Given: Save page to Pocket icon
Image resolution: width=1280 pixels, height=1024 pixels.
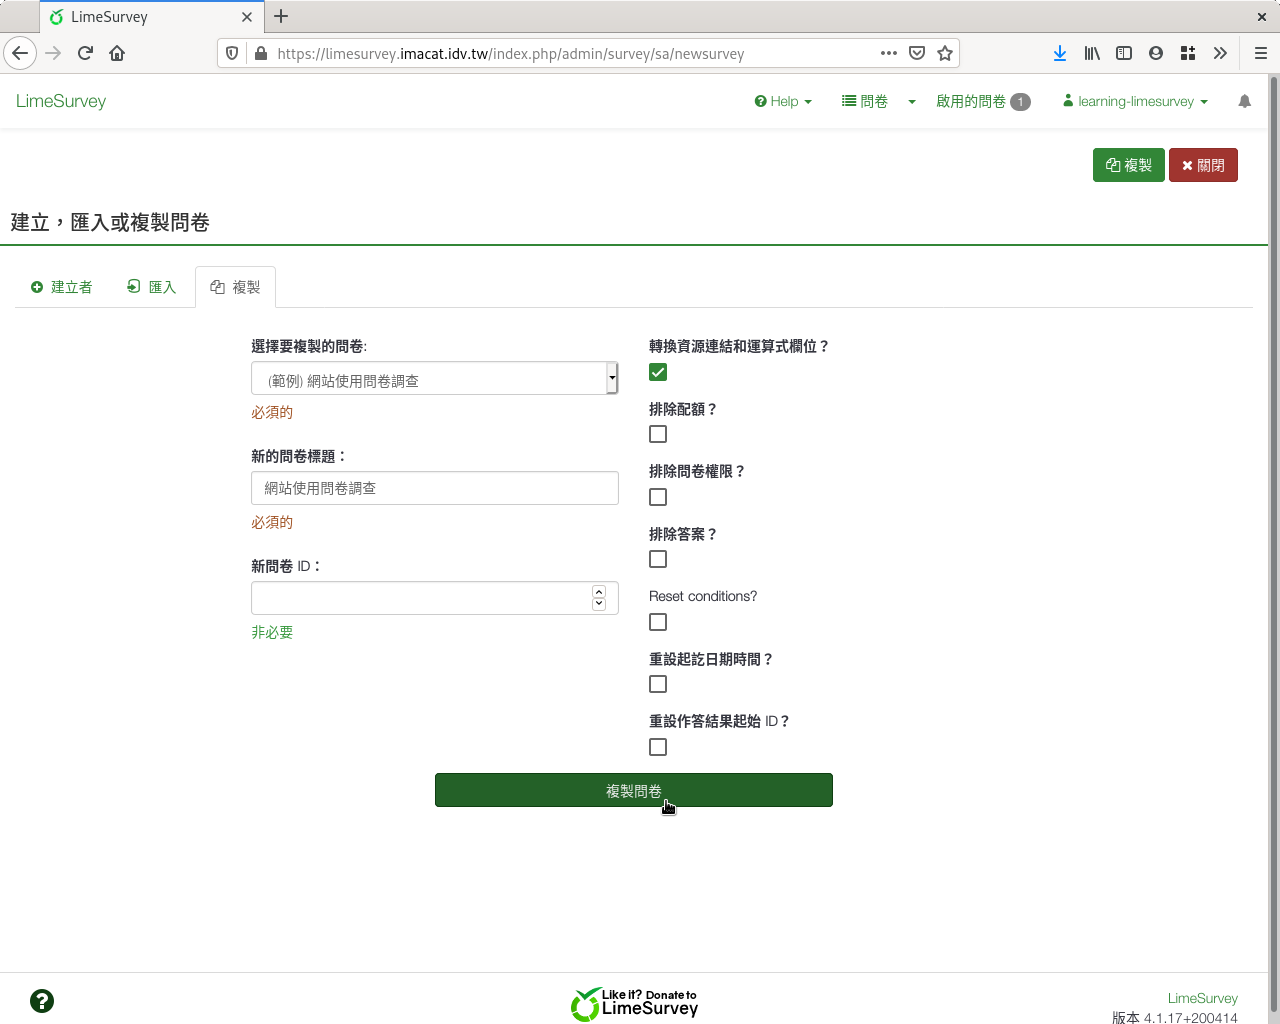Looking at the screenshot, I should pyautogui.click(x=916, y=53).
